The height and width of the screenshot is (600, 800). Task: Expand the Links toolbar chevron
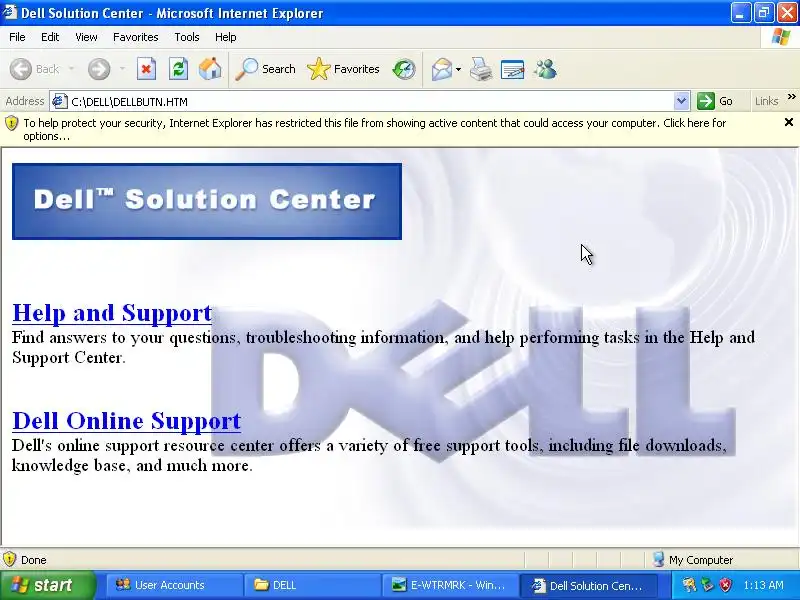tap(791, 96)
